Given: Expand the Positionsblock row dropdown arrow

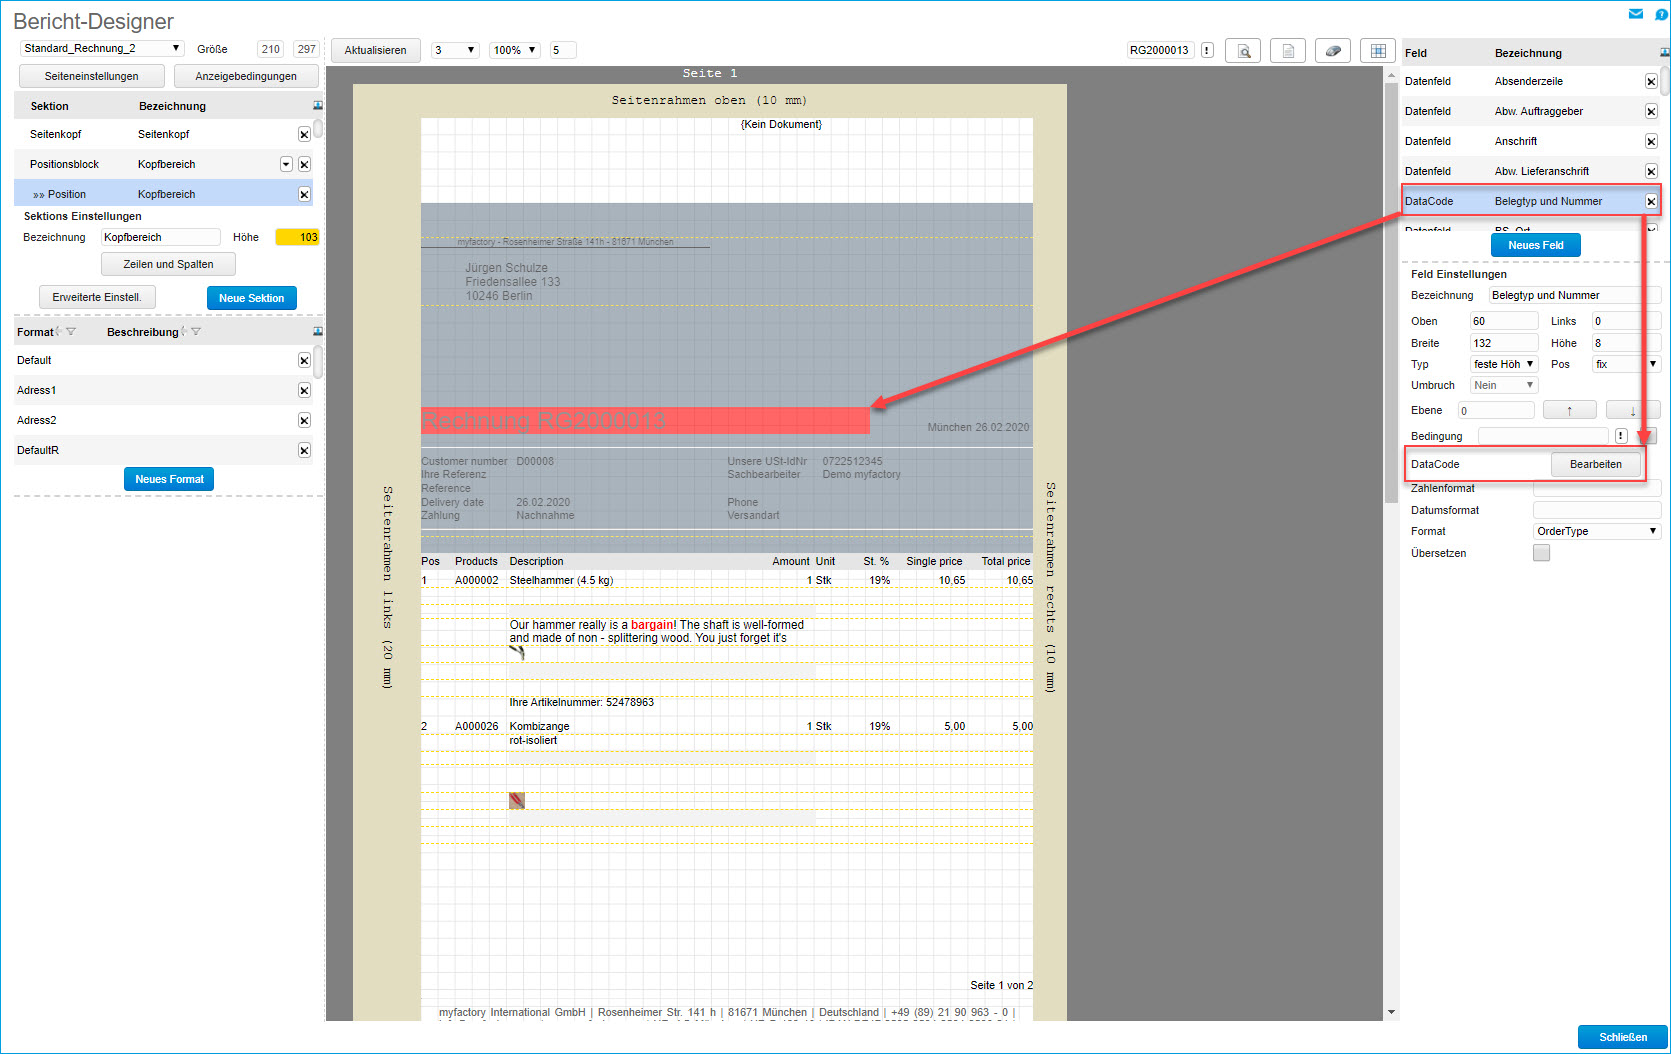Looking at the screenshot, I should pyautogui.click(x=286, y=164).
